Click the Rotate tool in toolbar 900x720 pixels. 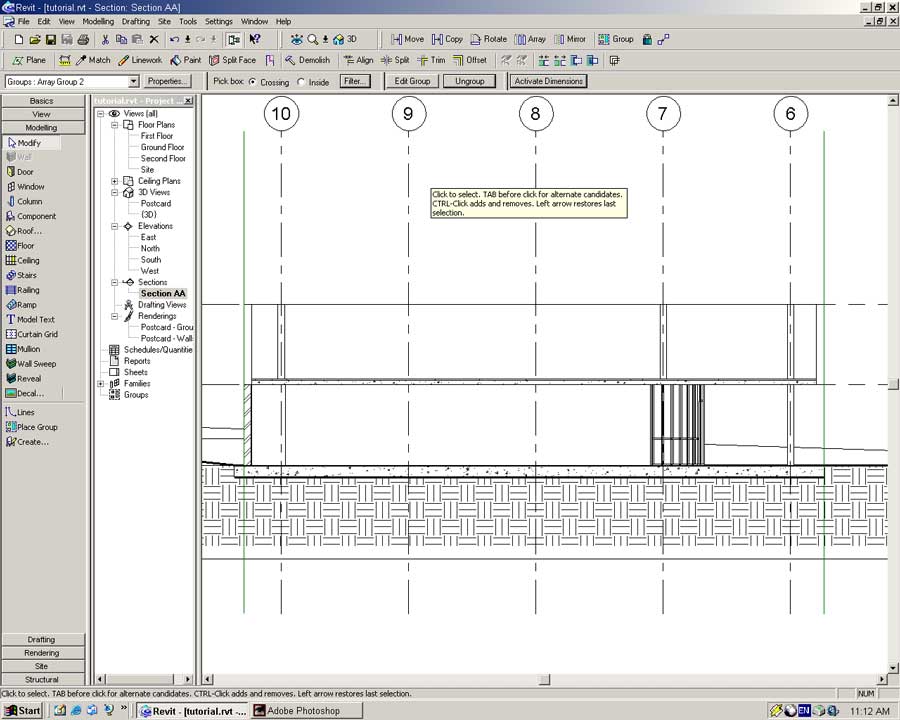click(x=488, y=39)
